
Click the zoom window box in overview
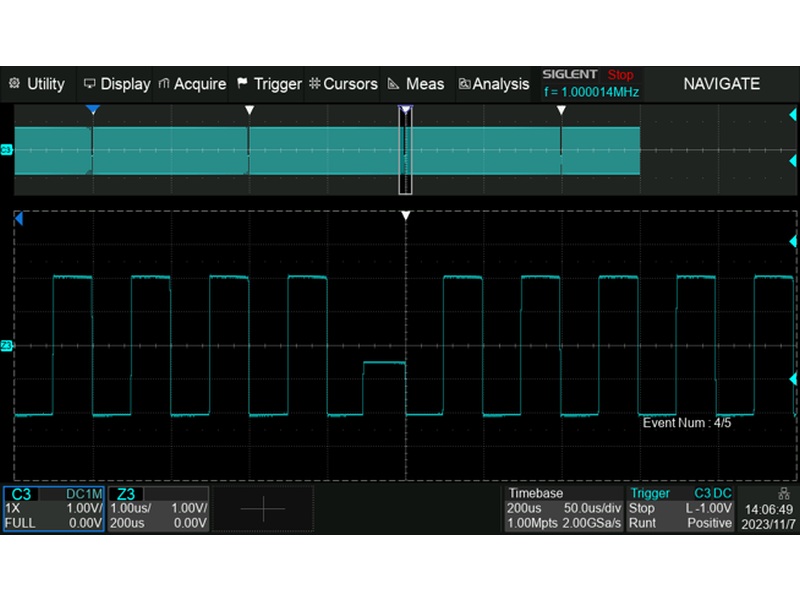405,152
